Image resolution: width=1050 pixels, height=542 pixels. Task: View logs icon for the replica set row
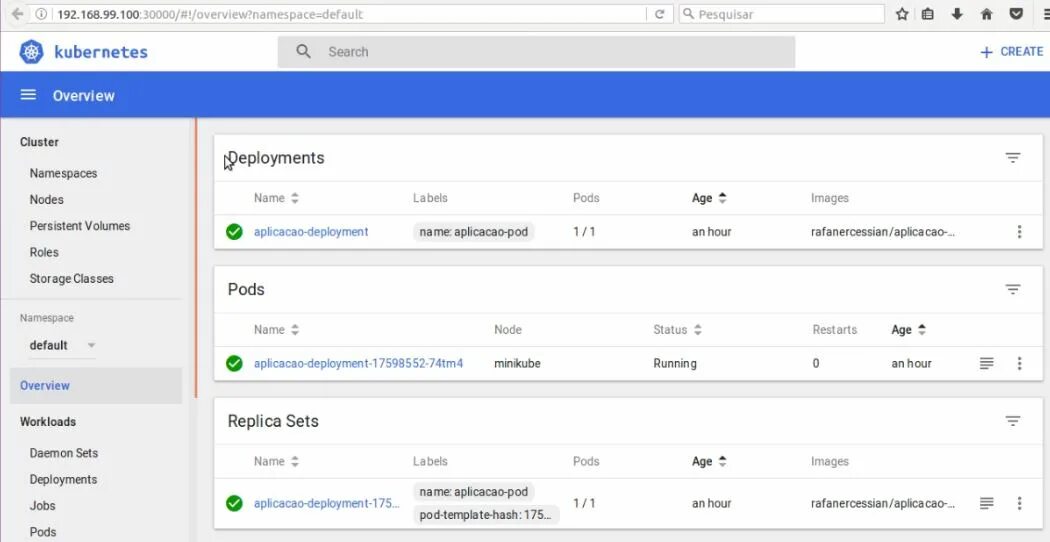(986, 503)
